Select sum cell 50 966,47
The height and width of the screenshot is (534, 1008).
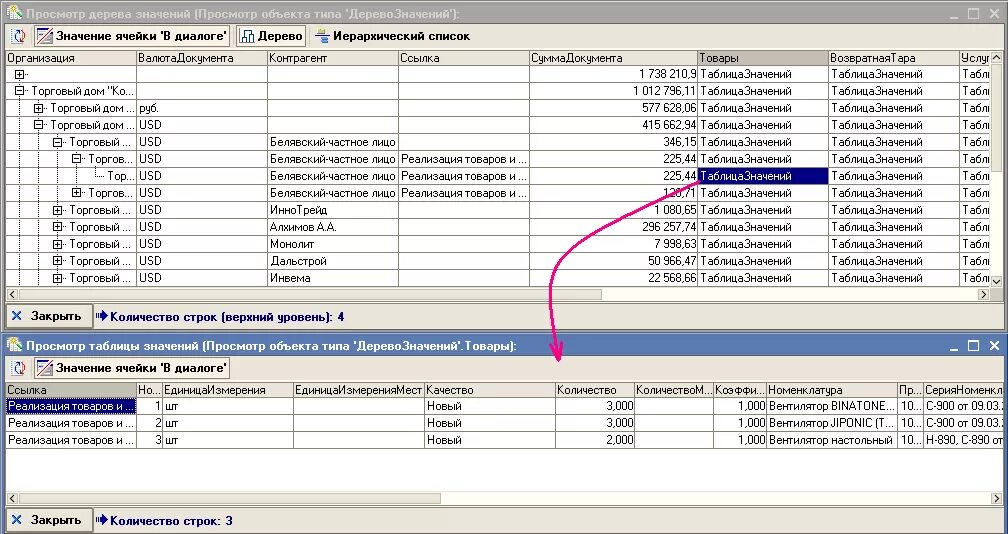click(x=614, y=261)
